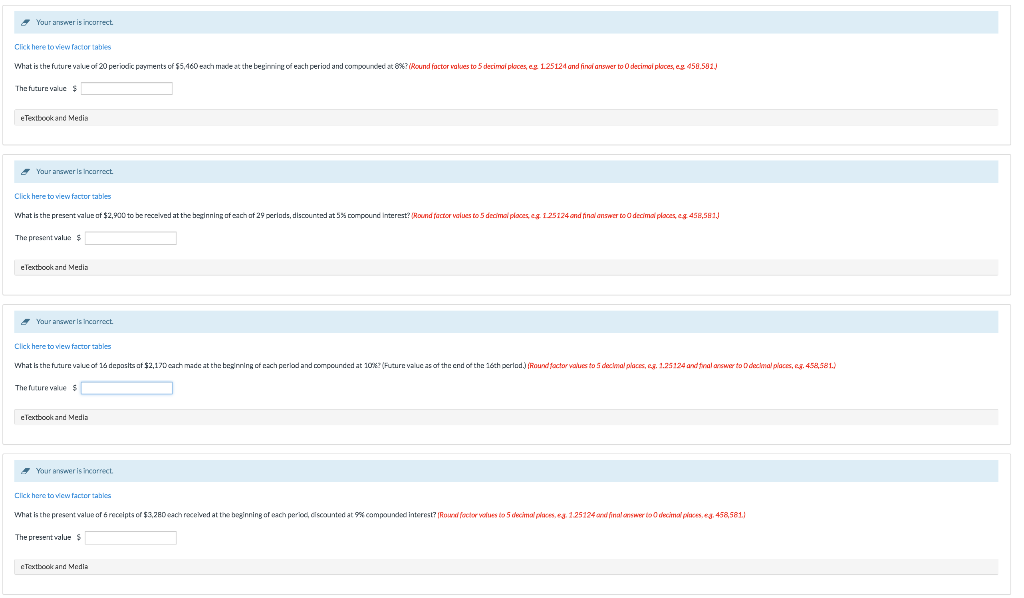
Task: Focus the present value field for 6 receipts of $3,280
Action: [131, 538]
